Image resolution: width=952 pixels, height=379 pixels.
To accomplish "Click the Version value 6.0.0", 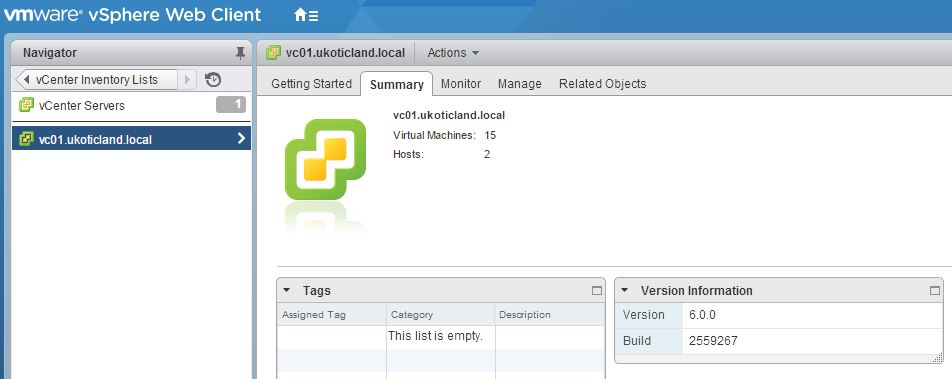I will [x=702, y=315].
